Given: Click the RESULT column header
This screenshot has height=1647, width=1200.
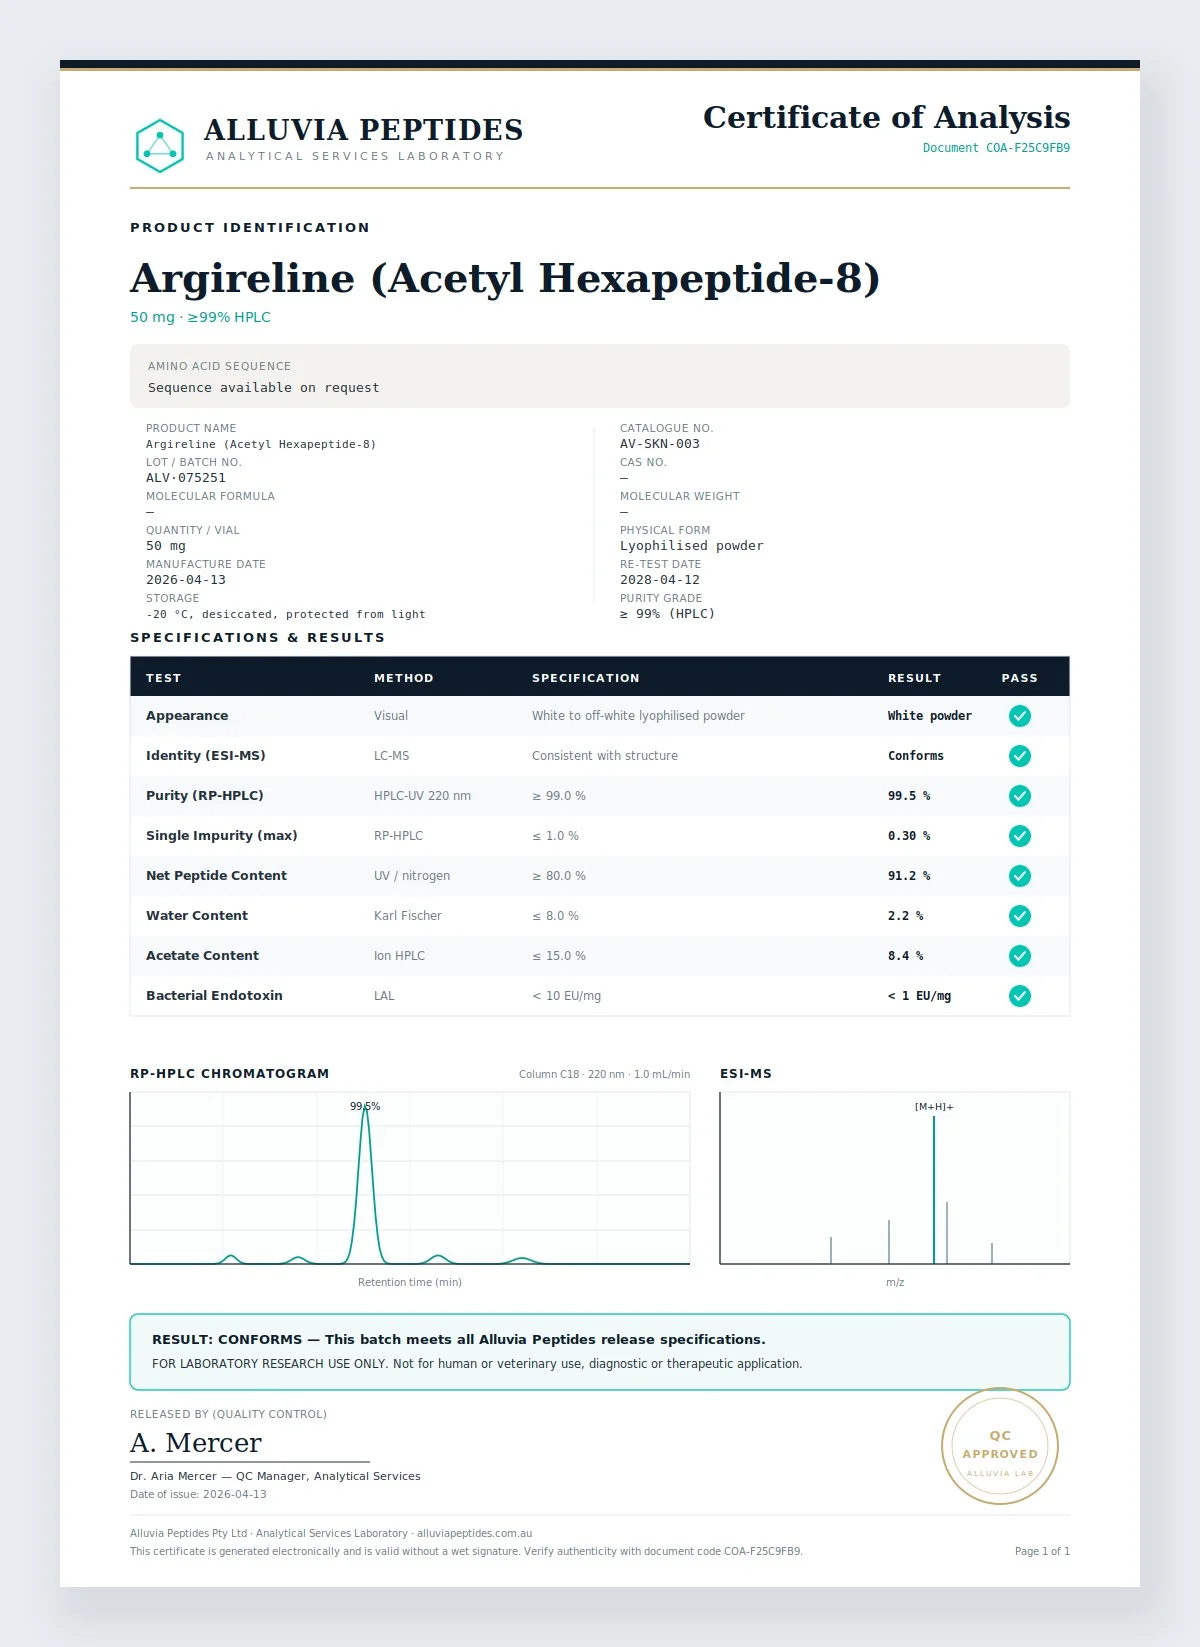Looking at the screenshot, I should point(915,678).
